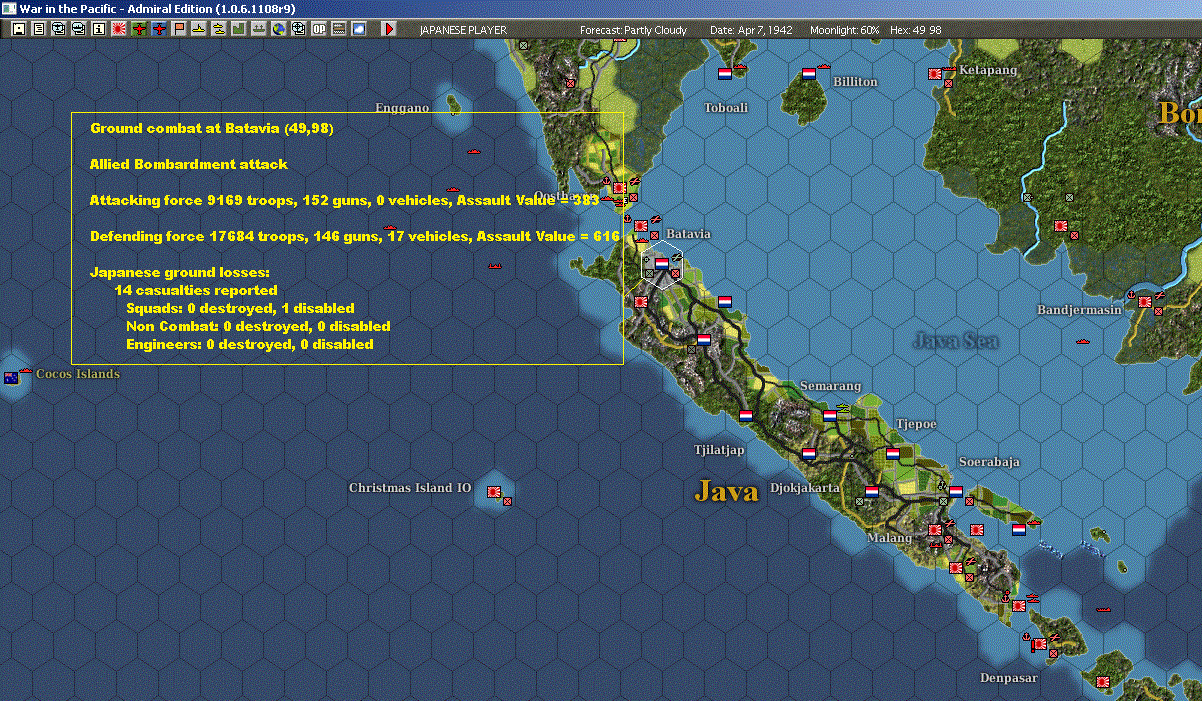
Task: Click the OP toolbar button
Action: click(318, 29)
